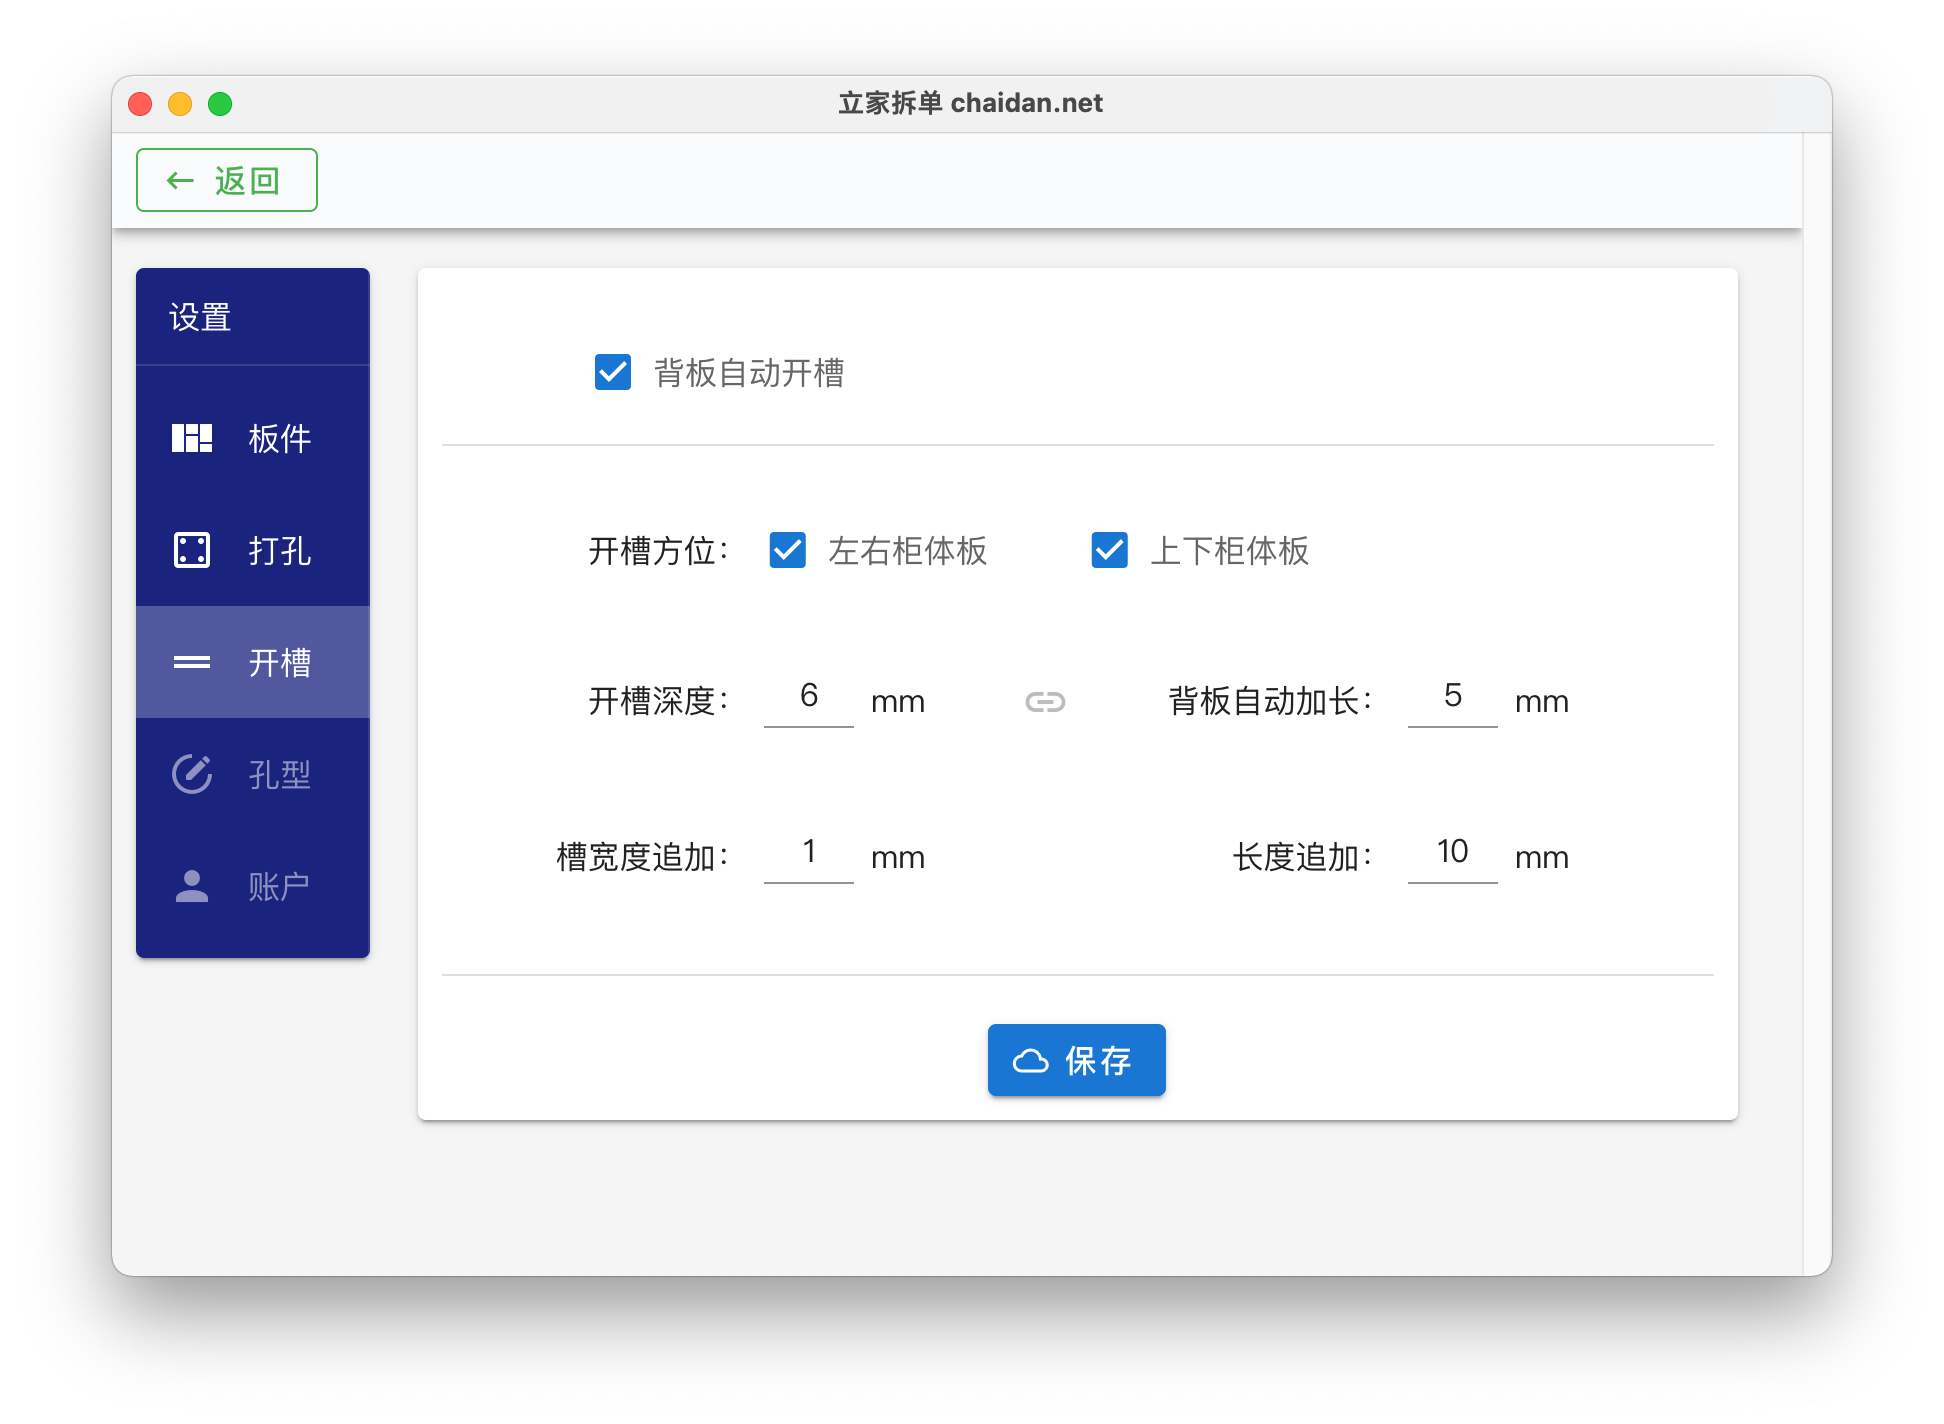
Task: Click the 长度追加 label
Action: [x=1302, y=857]
